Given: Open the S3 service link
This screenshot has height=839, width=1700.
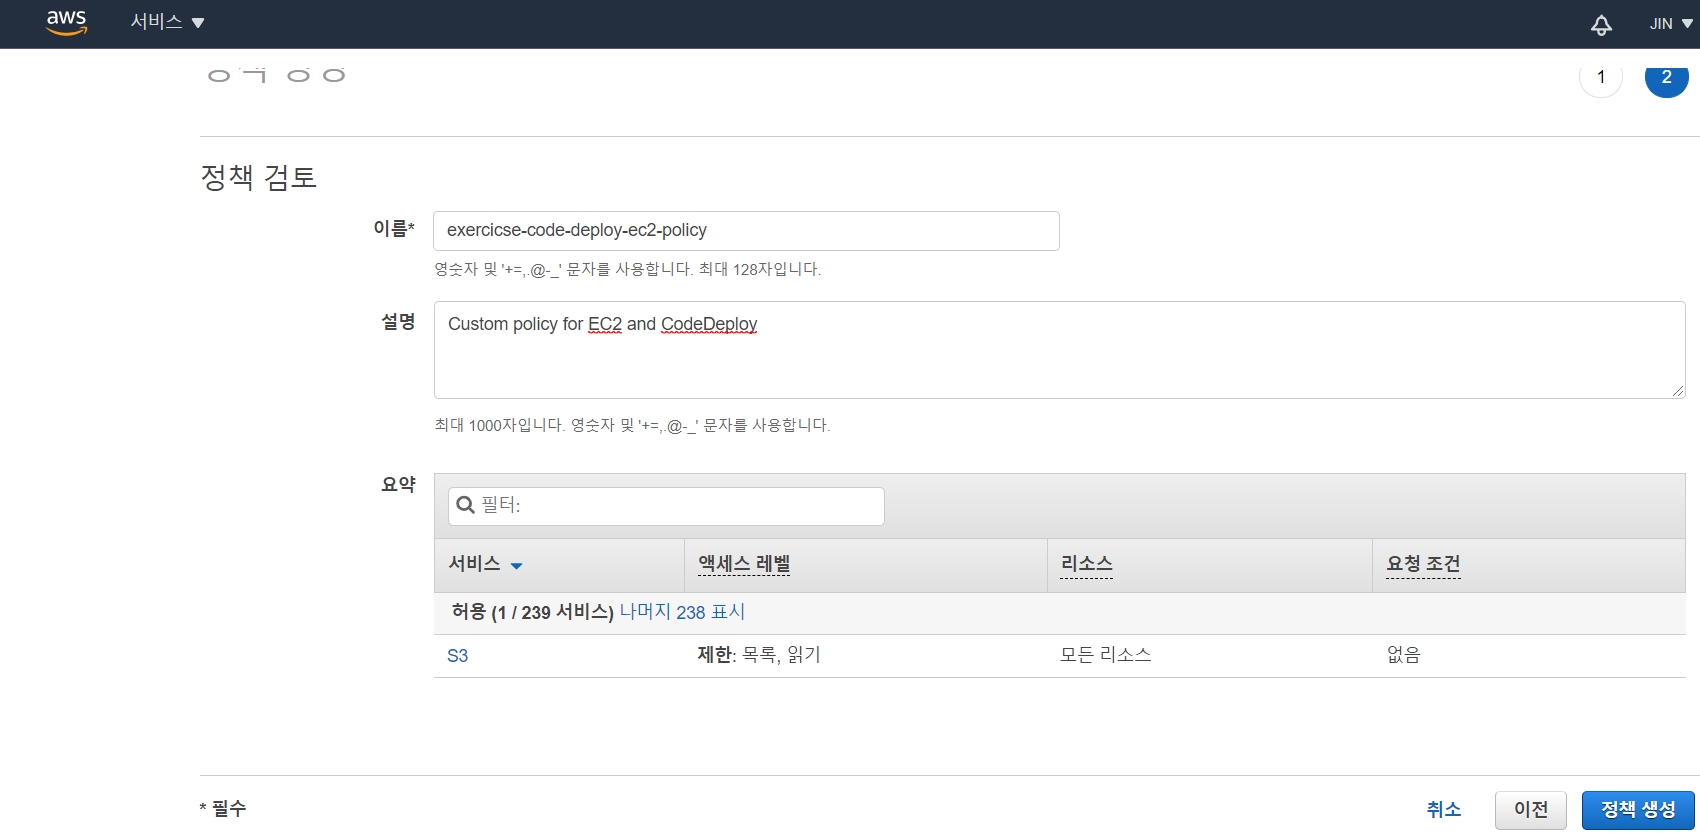Looking at the screenshot, I should tap(457, 656).
